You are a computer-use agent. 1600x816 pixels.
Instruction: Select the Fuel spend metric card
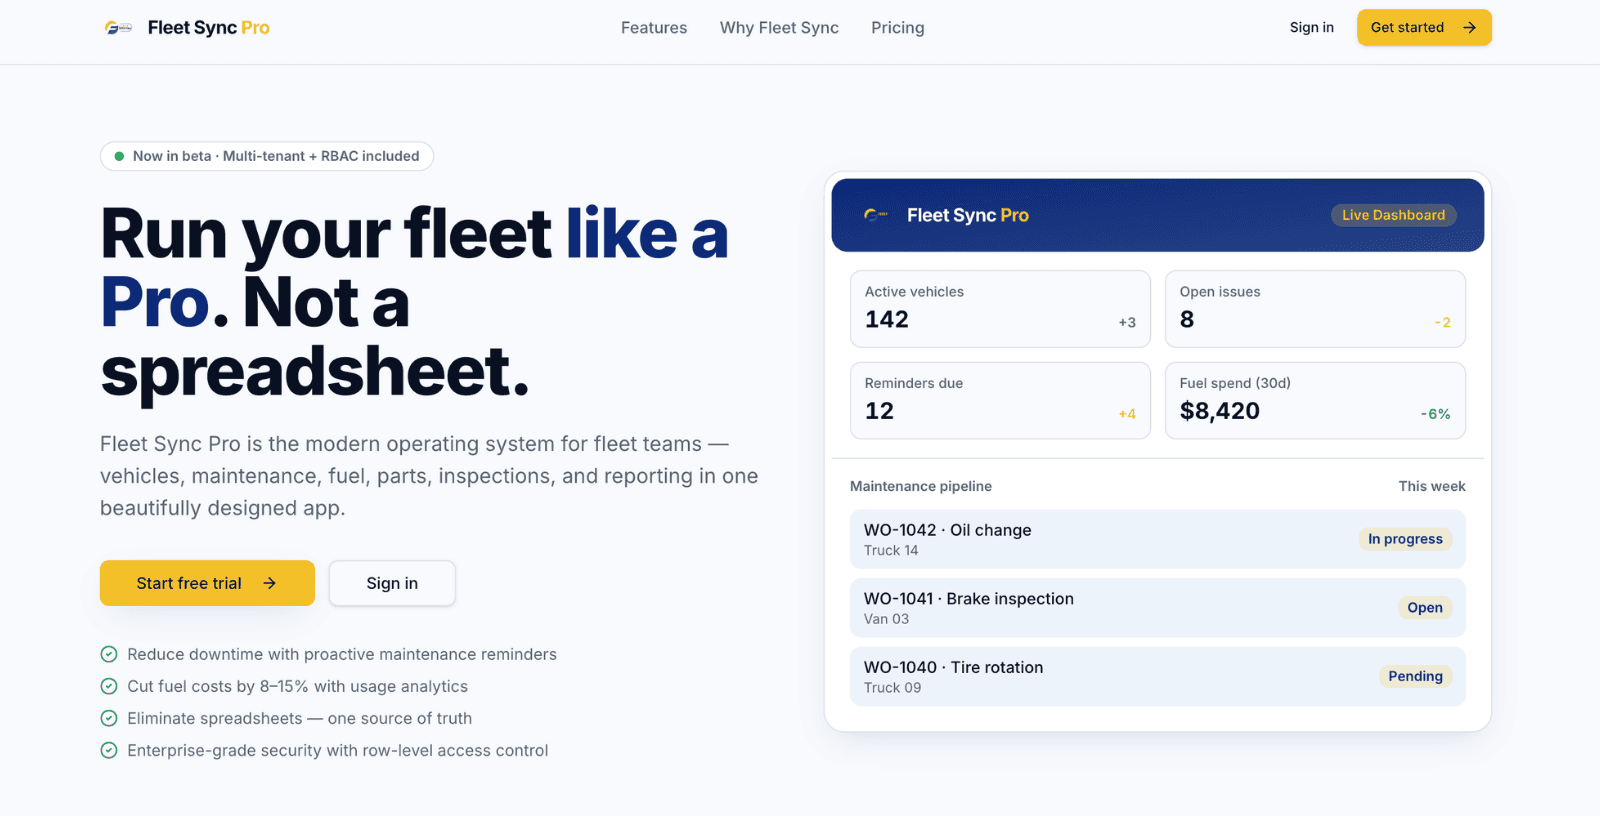[1314, 400]
